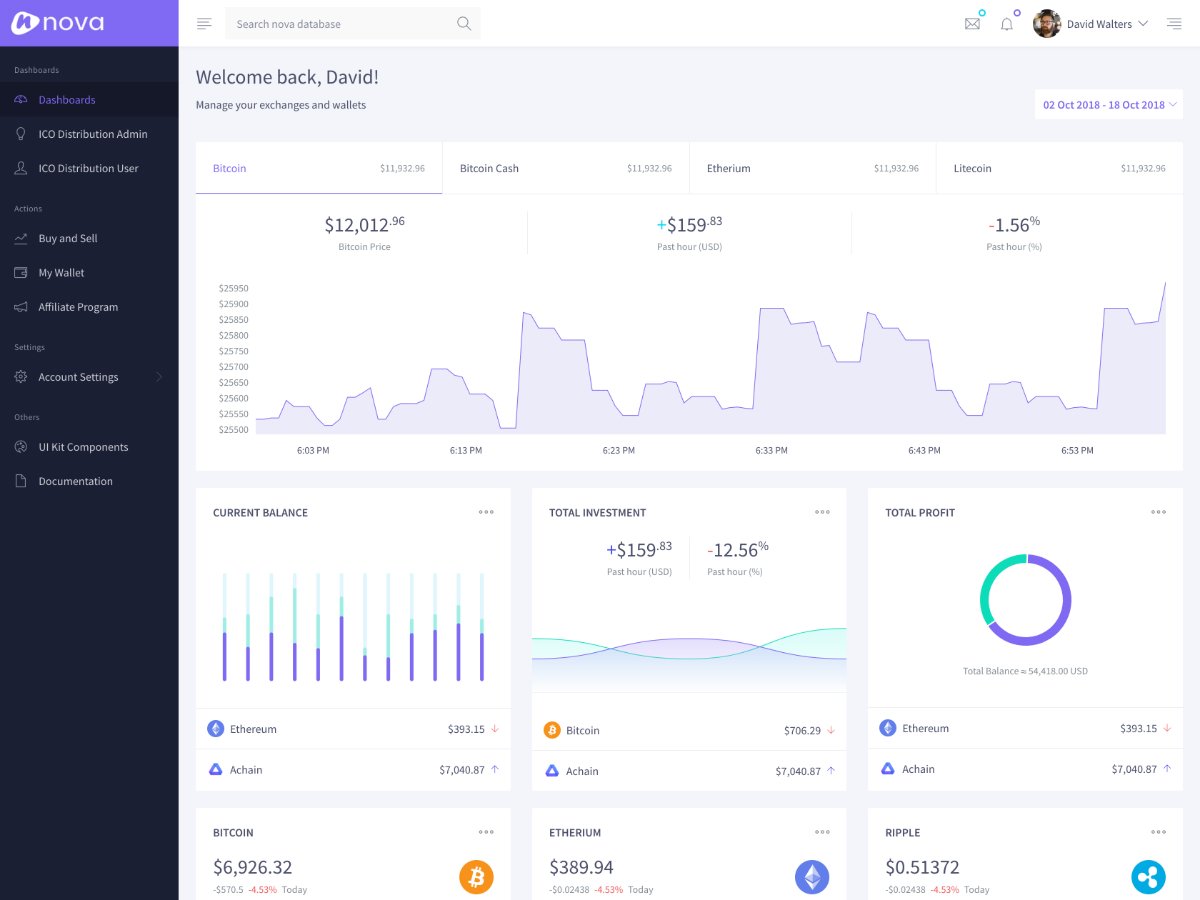Click the orange Bitcoin coin icon
The image size is (1200, 900).
pyautogui.click(x=477, y=877)
